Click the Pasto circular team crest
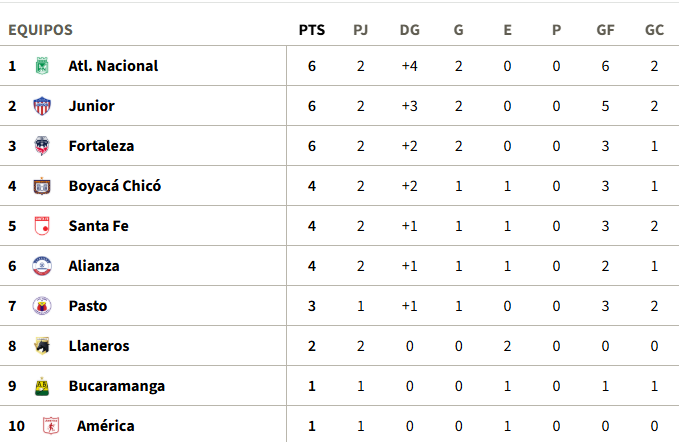This screenshot has height=442, width=679. pos(42,306)
